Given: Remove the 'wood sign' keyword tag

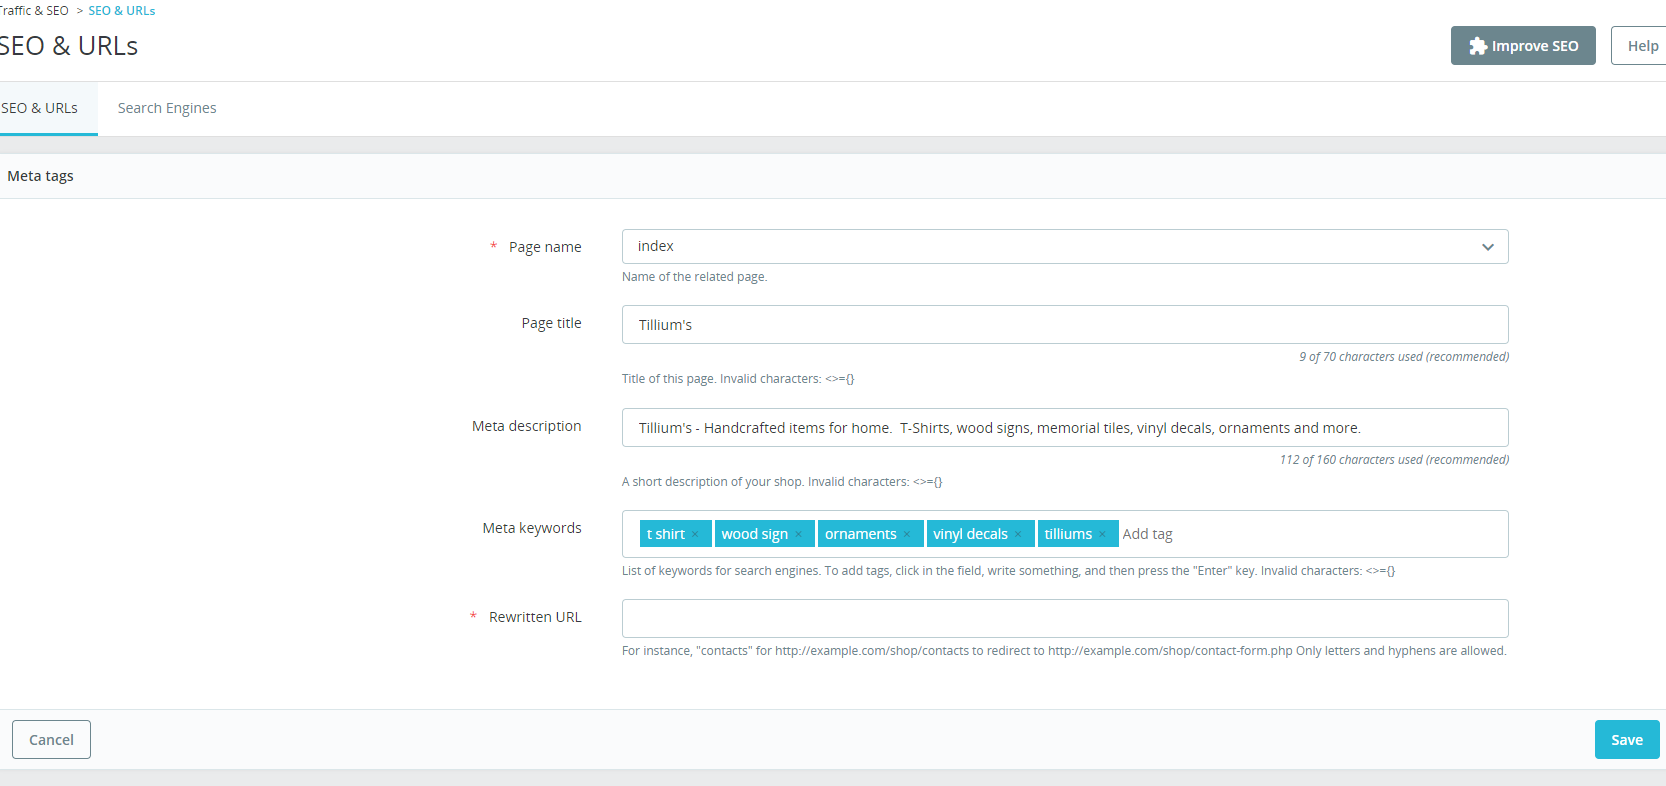Looking at the screenshot, I should tap(798, 534).
